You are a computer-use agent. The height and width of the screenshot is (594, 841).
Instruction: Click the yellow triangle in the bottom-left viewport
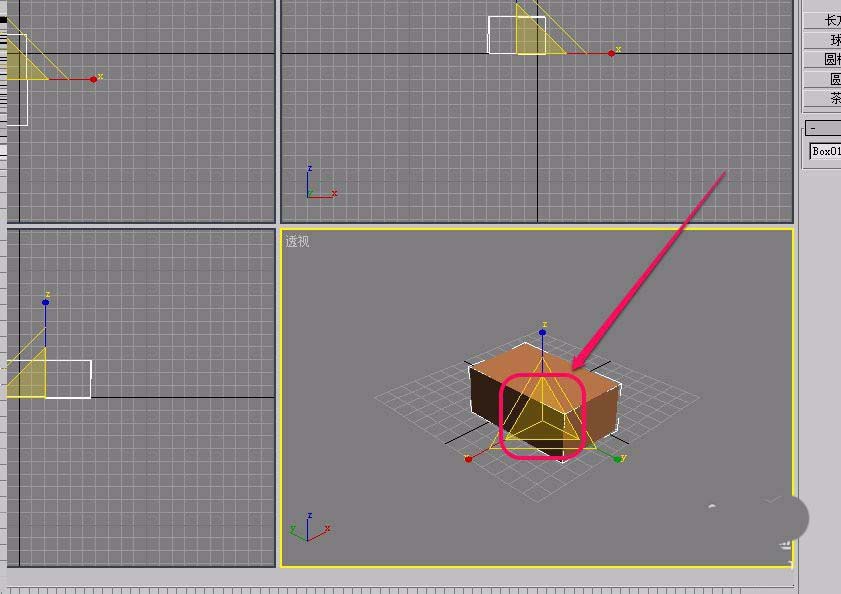tap(30, 377)
